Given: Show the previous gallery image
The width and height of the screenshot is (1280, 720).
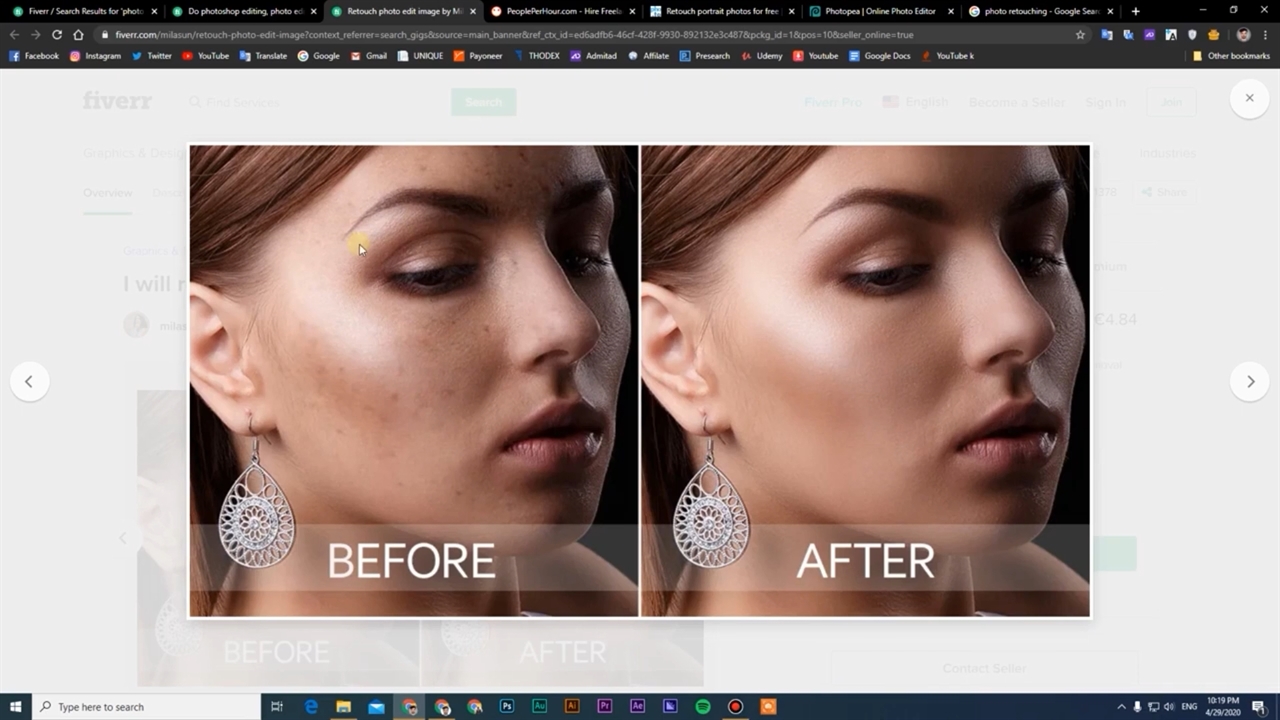Looking at the screenshot, I should click(x=29, y=381).
